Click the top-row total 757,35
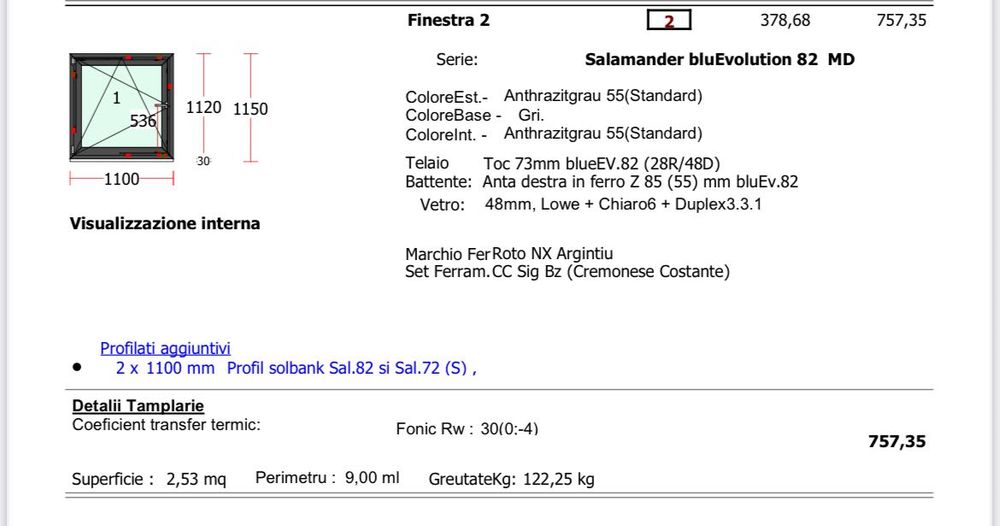Viewport: 1000px width, 526px height. coord(901,20)
